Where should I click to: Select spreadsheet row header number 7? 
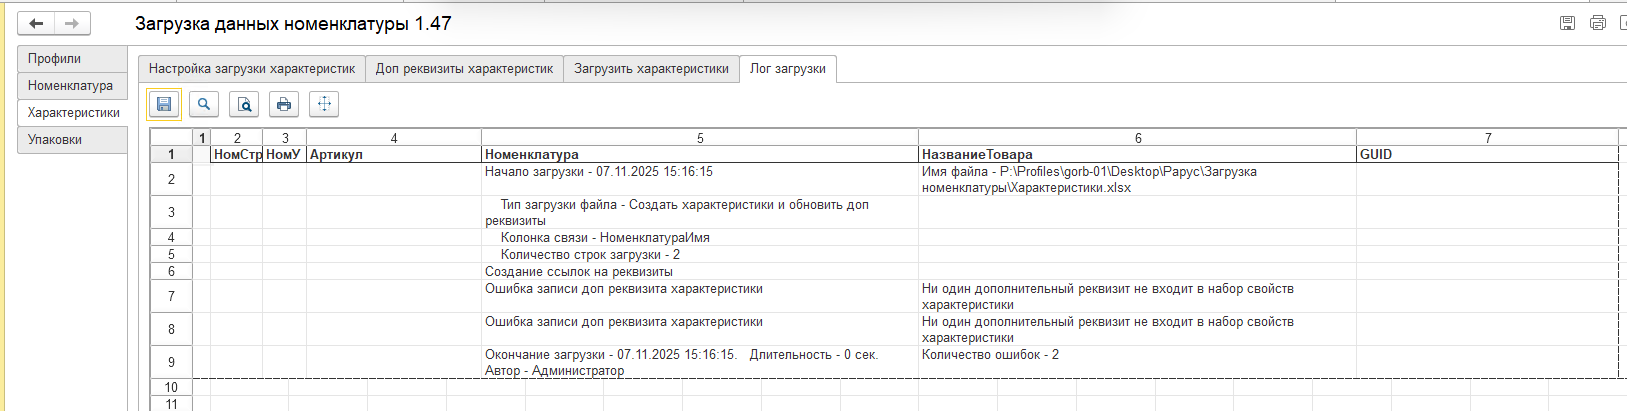pos(171,296)
